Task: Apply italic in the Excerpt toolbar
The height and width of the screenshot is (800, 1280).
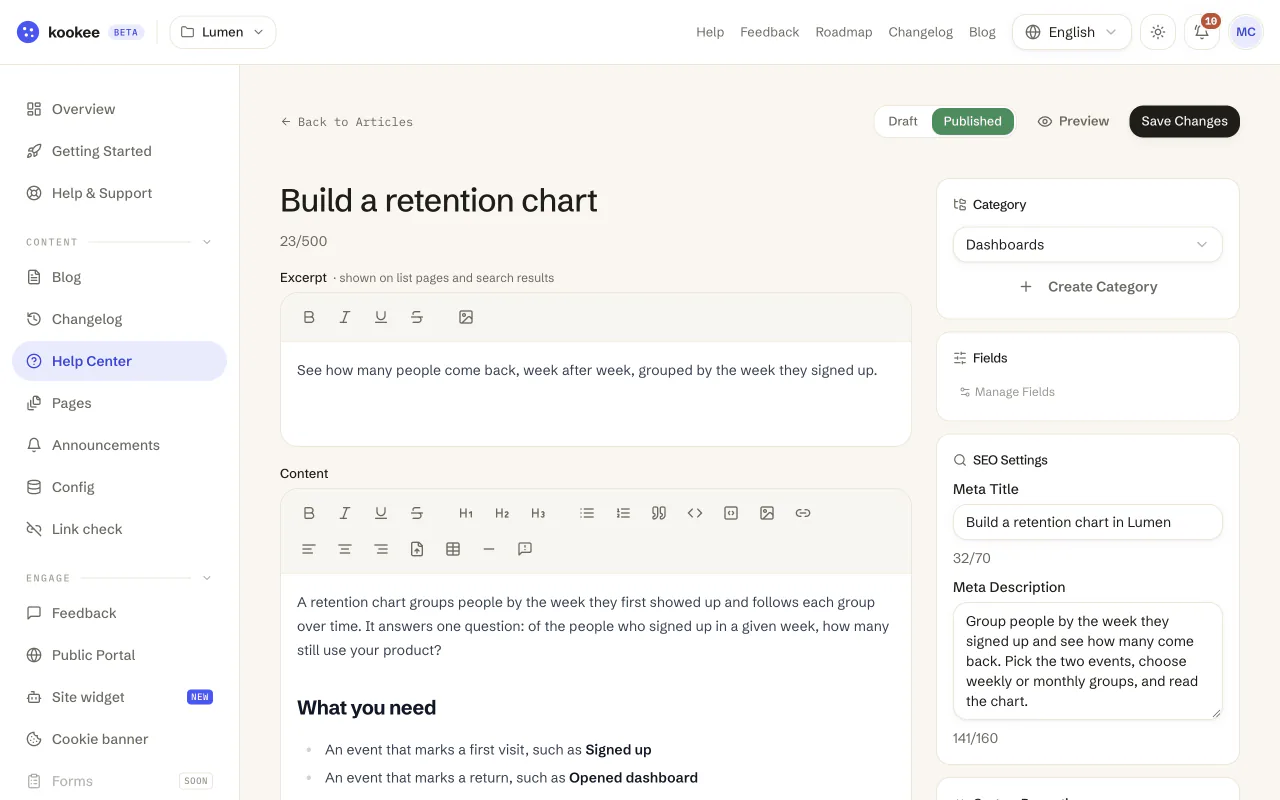Action: [345, 317]
